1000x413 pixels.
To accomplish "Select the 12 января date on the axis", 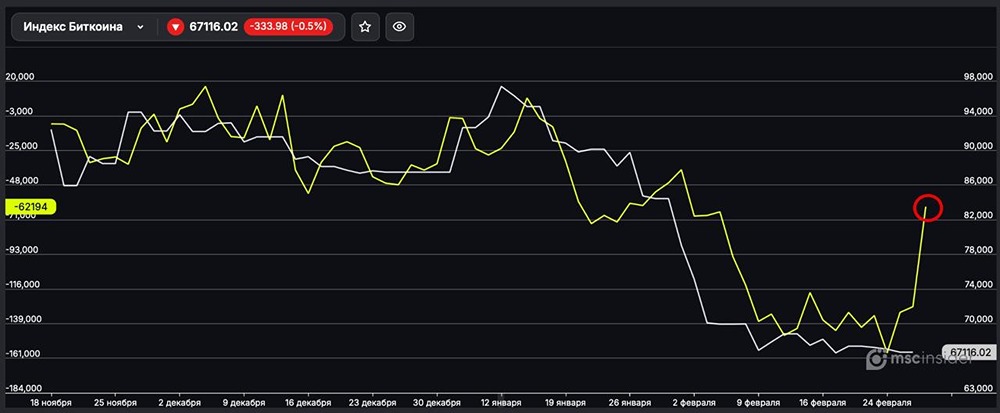I will 497,403.
